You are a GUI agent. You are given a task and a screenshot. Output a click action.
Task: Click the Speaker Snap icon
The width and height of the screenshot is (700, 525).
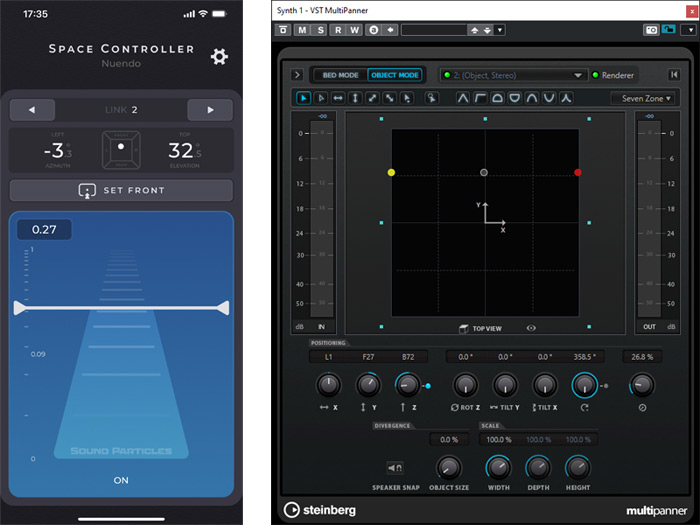(x=395, y=467)
